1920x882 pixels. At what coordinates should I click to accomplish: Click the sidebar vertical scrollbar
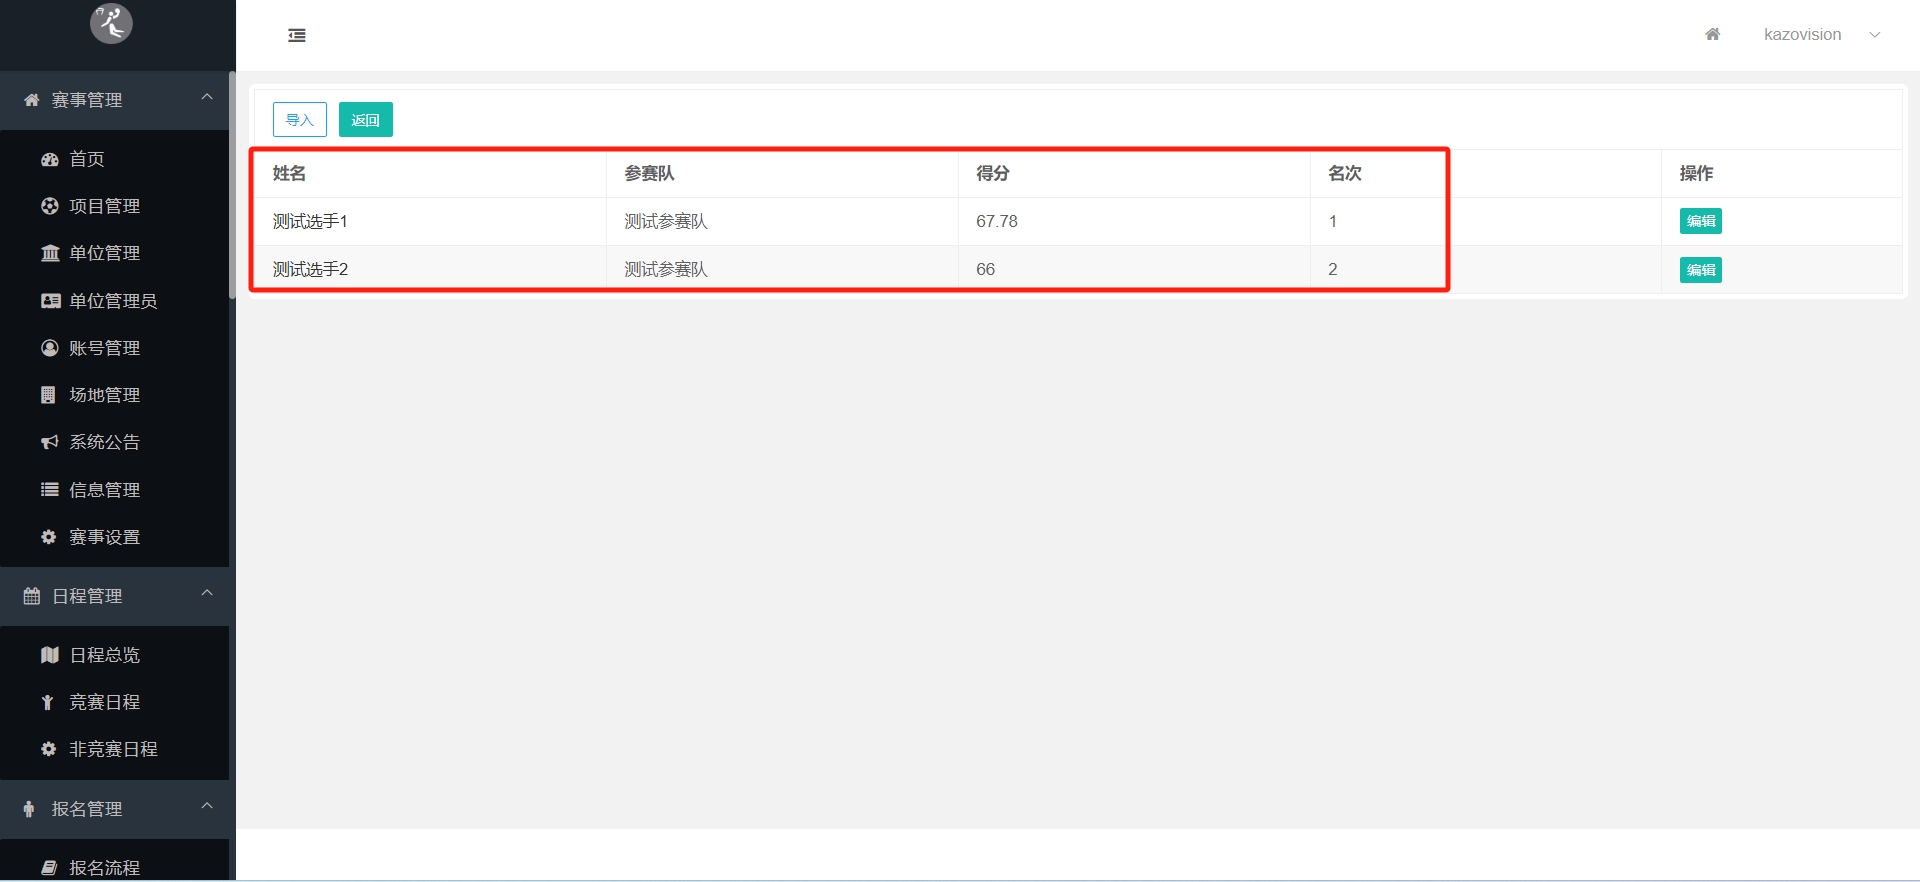pos(232,185)
